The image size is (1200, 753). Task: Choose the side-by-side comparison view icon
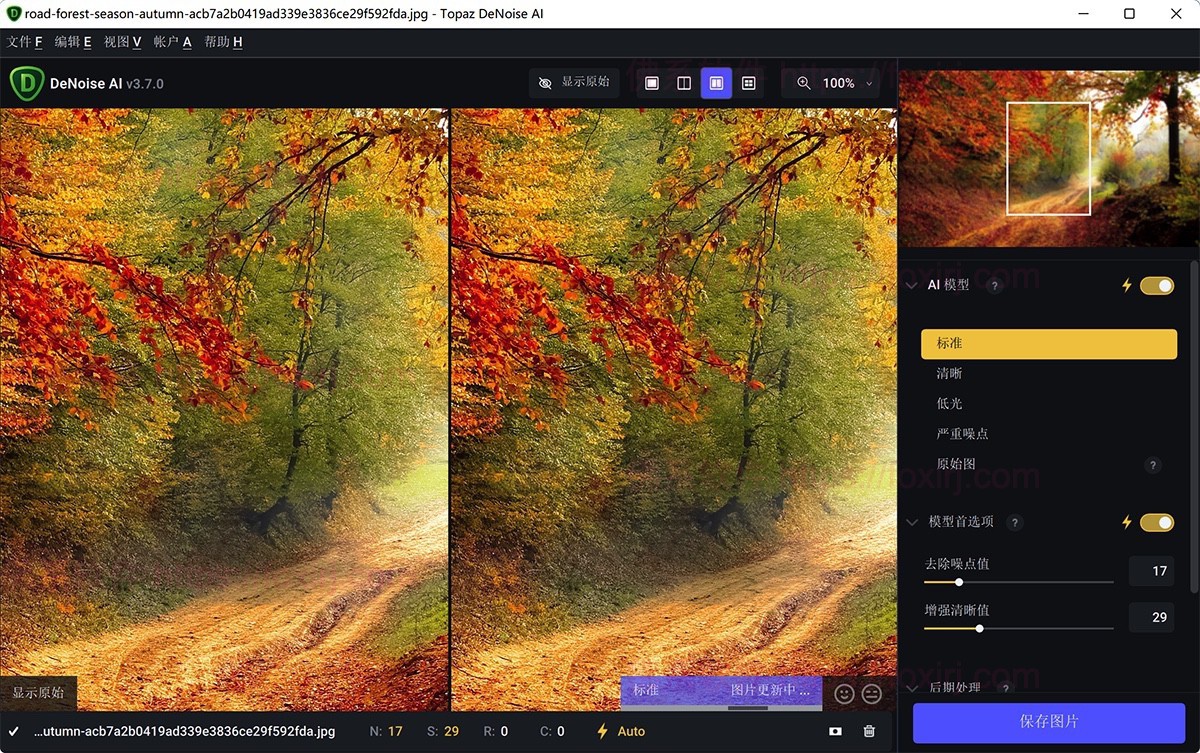pyautogui.click(x=716, y=84)
